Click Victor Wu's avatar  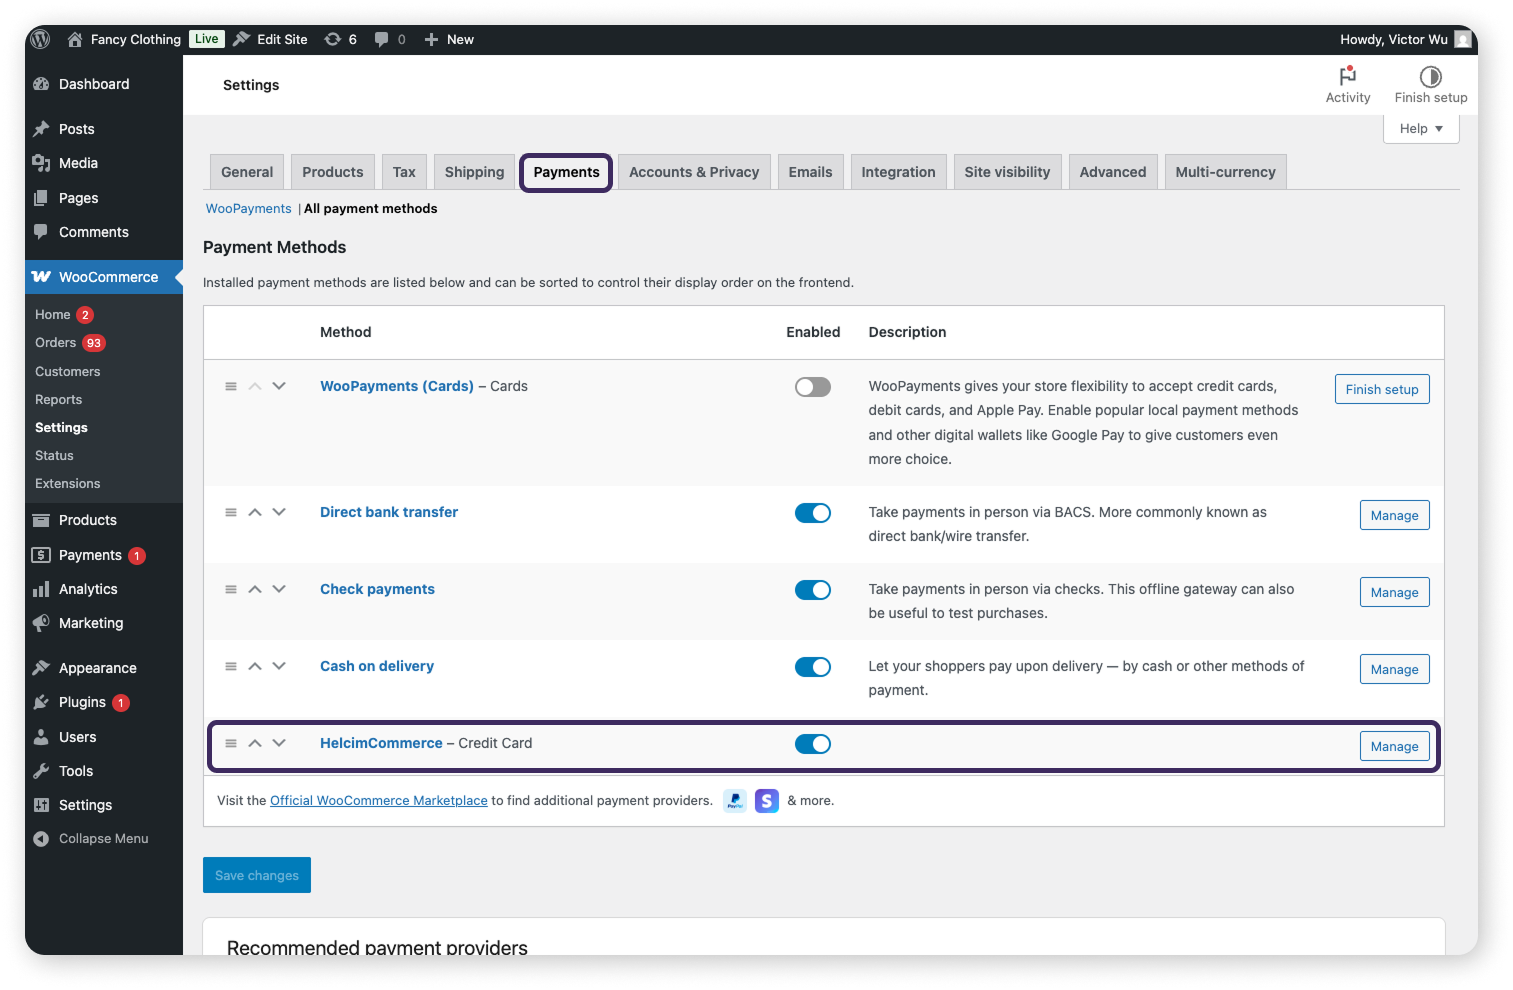click(1462, 39)
